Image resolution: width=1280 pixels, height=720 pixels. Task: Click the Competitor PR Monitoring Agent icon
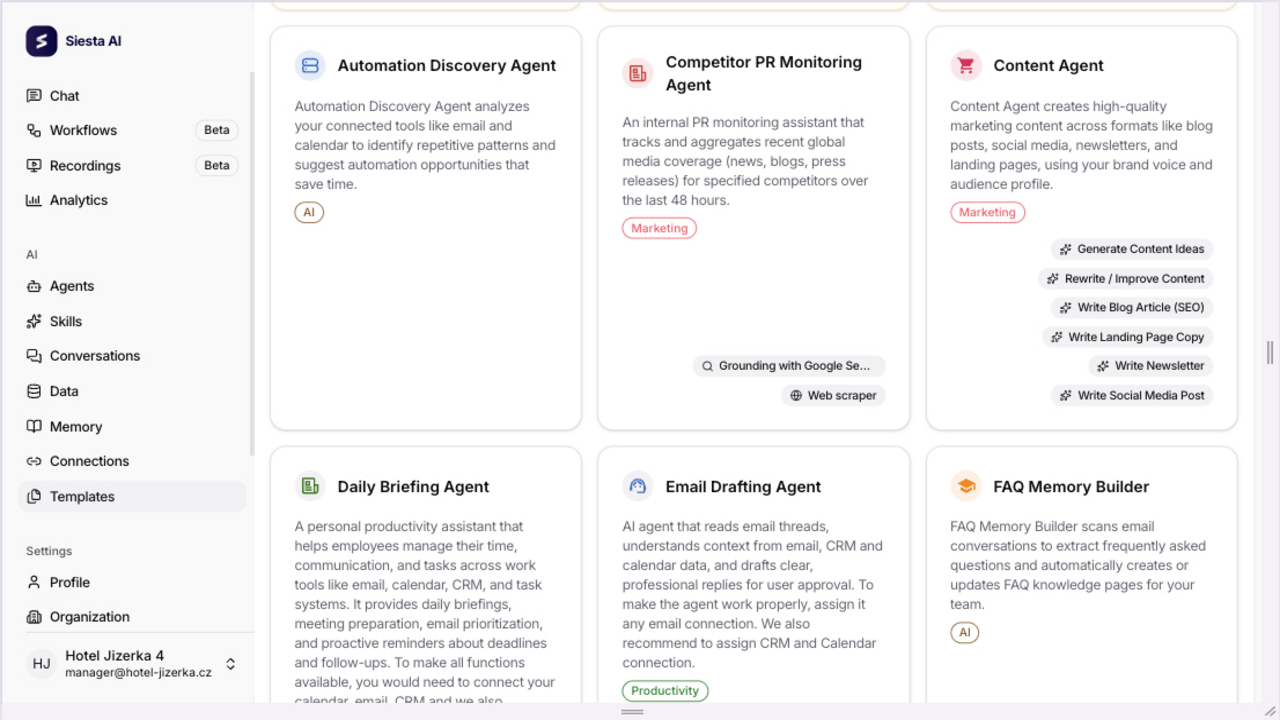[x=638, y=73]
